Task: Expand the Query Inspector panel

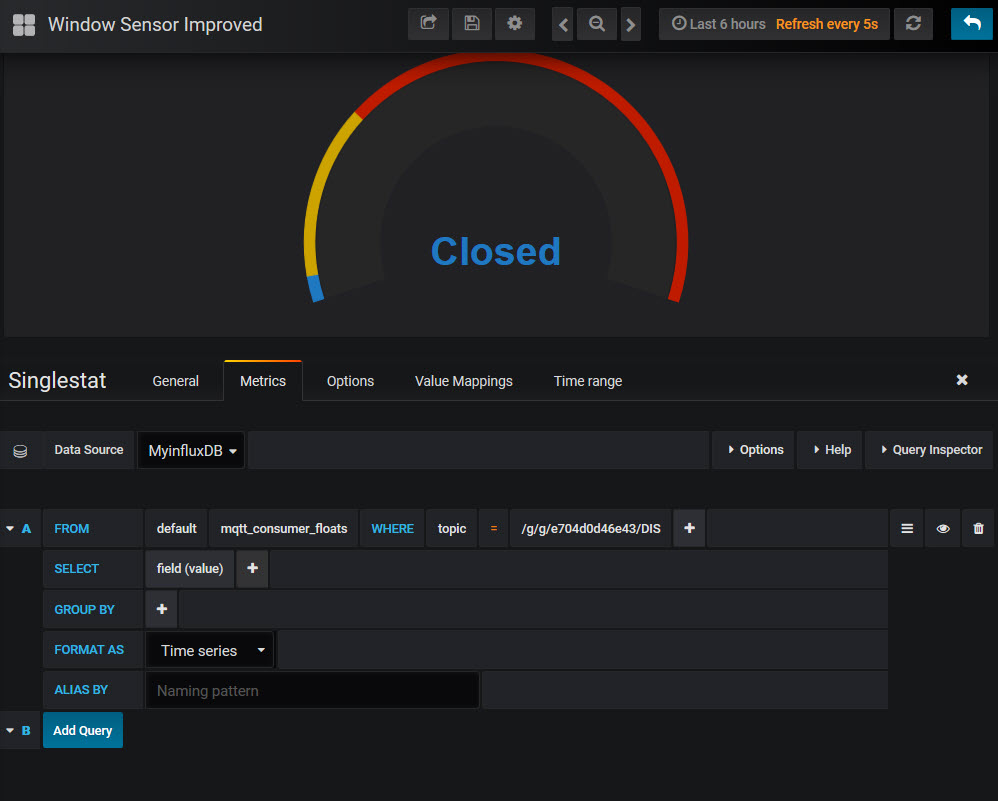Action: (929, 450)
